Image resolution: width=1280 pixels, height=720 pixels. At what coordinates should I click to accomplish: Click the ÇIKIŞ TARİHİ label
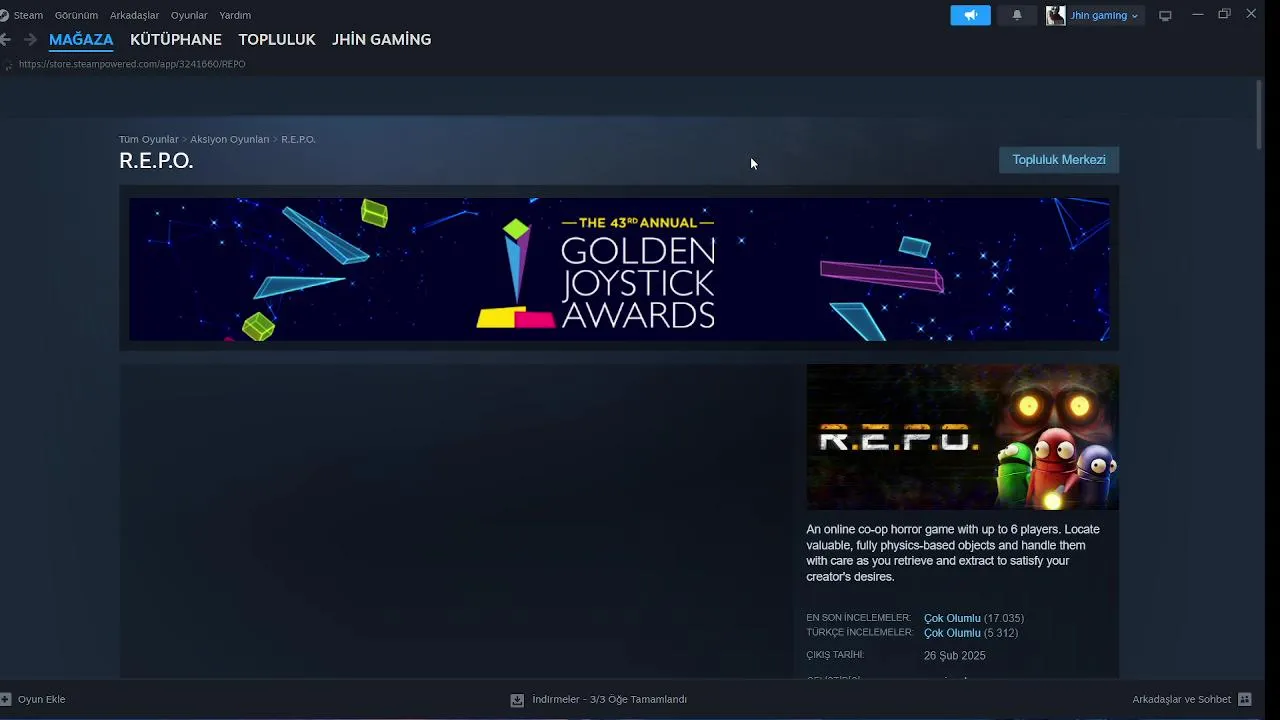[835, 655]
